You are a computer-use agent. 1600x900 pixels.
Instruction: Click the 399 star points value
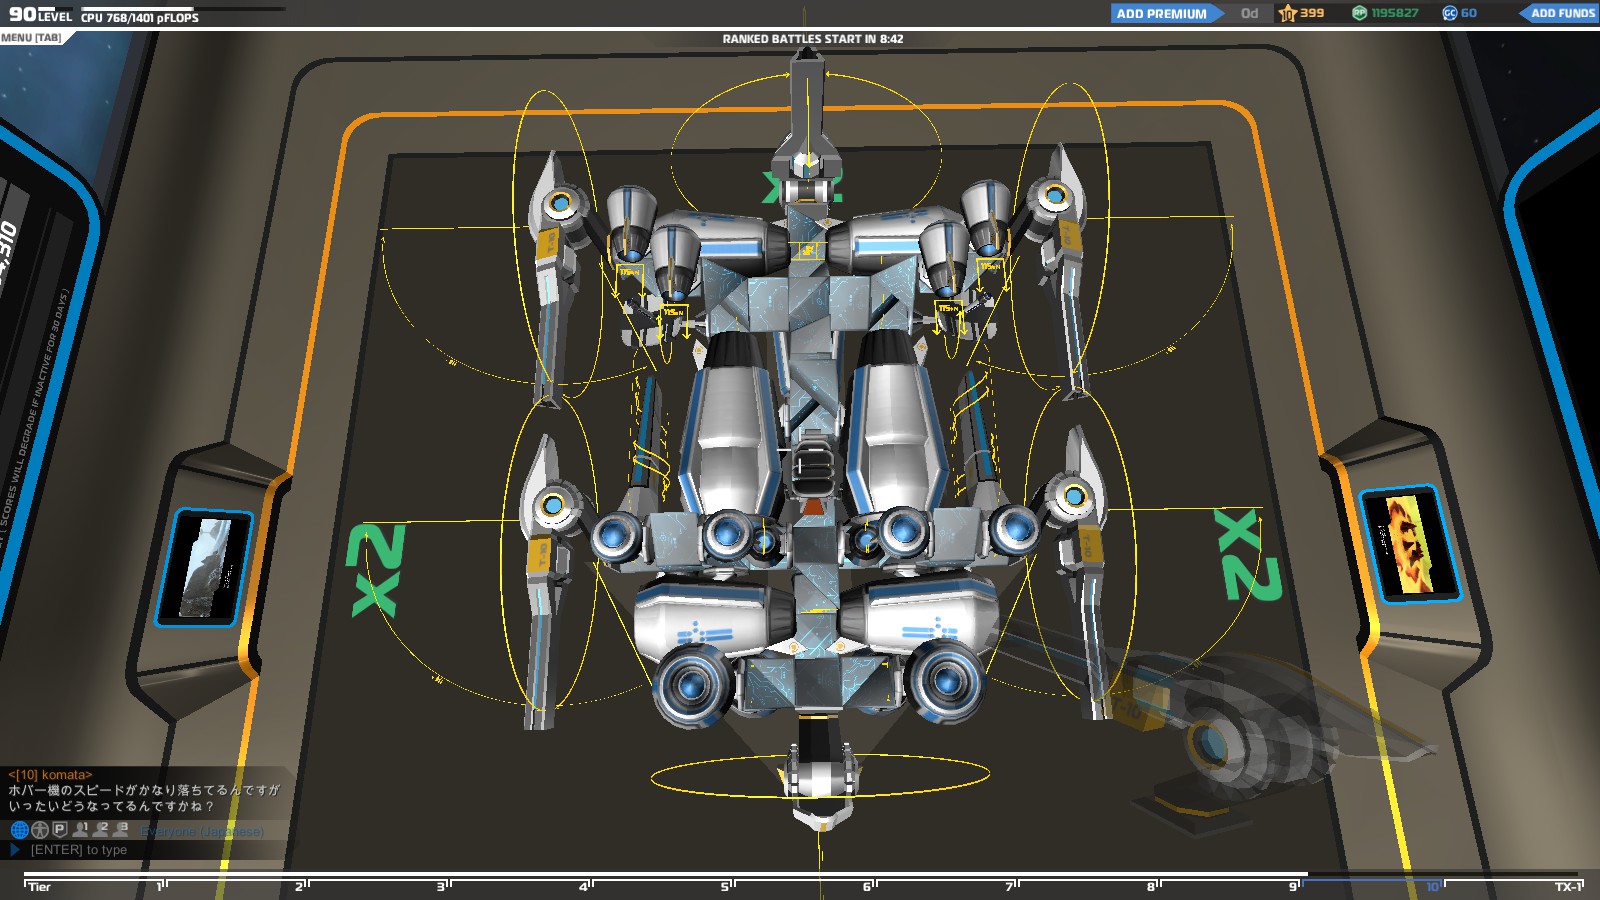click(x=1312, y=13)
